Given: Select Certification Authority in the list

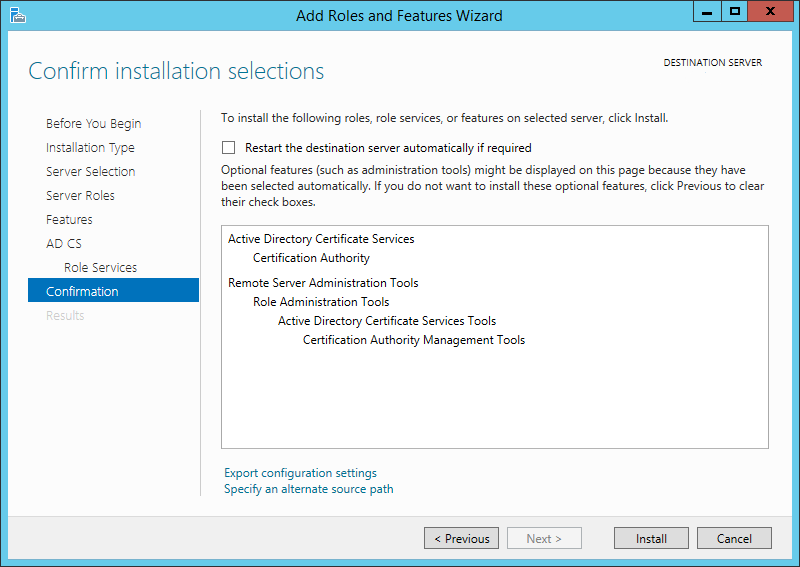Looking at the screenshot, I should point(311,258).
